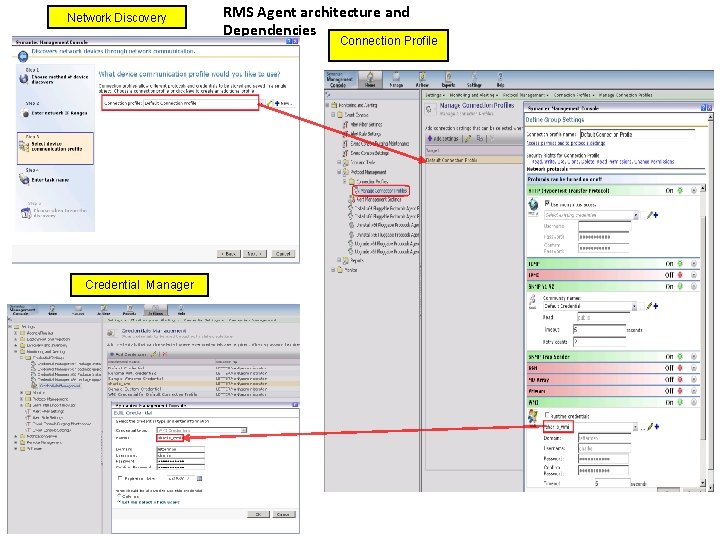Collapse the SNMP V1 V2 section

click(694, 286)
